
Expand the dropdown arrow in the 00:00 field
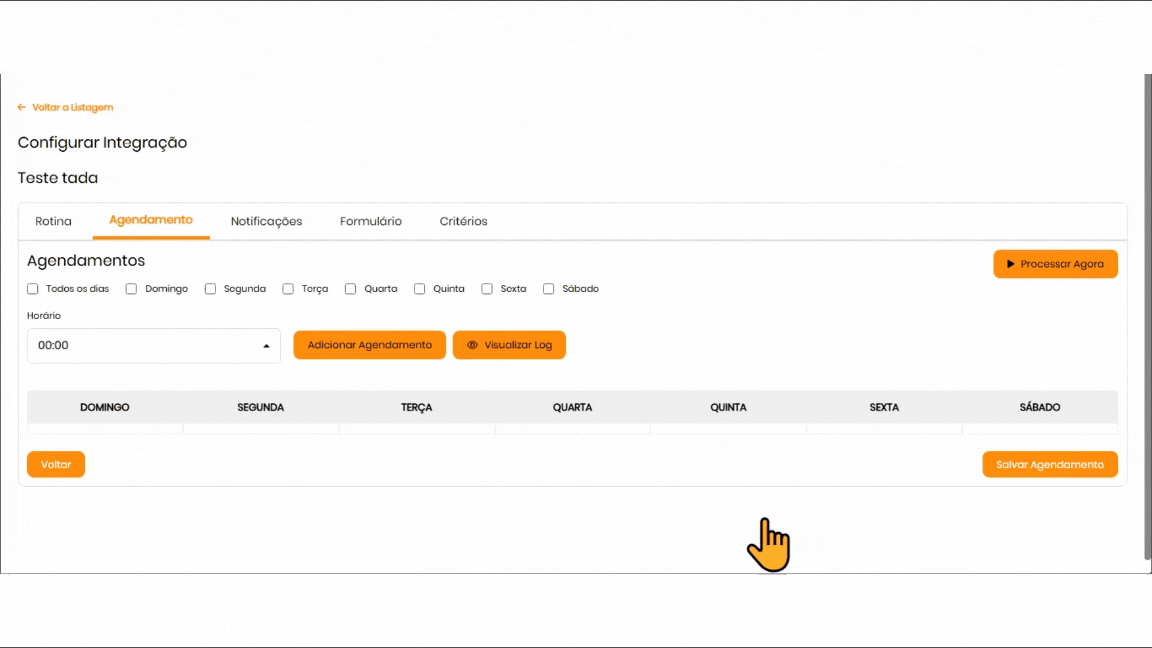(266, 346)
